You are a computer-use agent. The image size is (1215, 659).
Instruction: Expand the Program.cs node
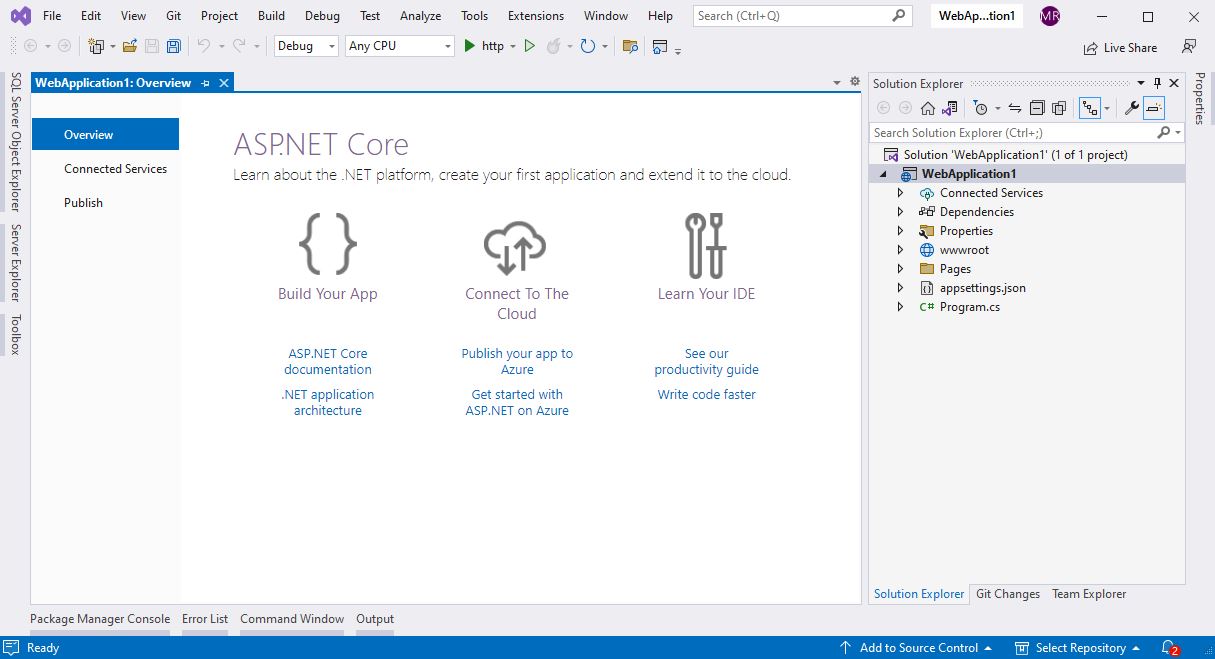(900, 307)
